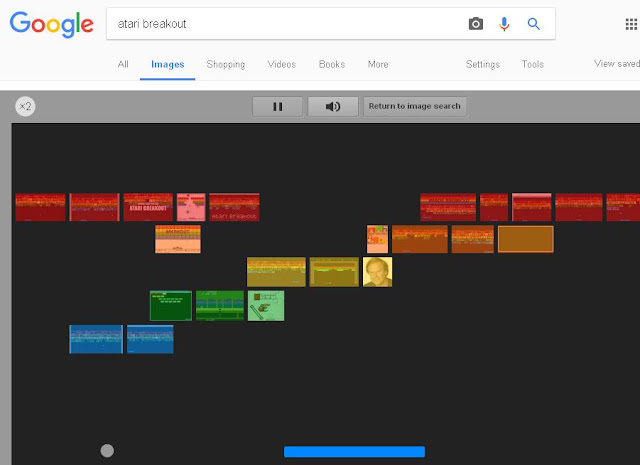
Task: Click the x2 lives indicator
Action: point(25,107)
